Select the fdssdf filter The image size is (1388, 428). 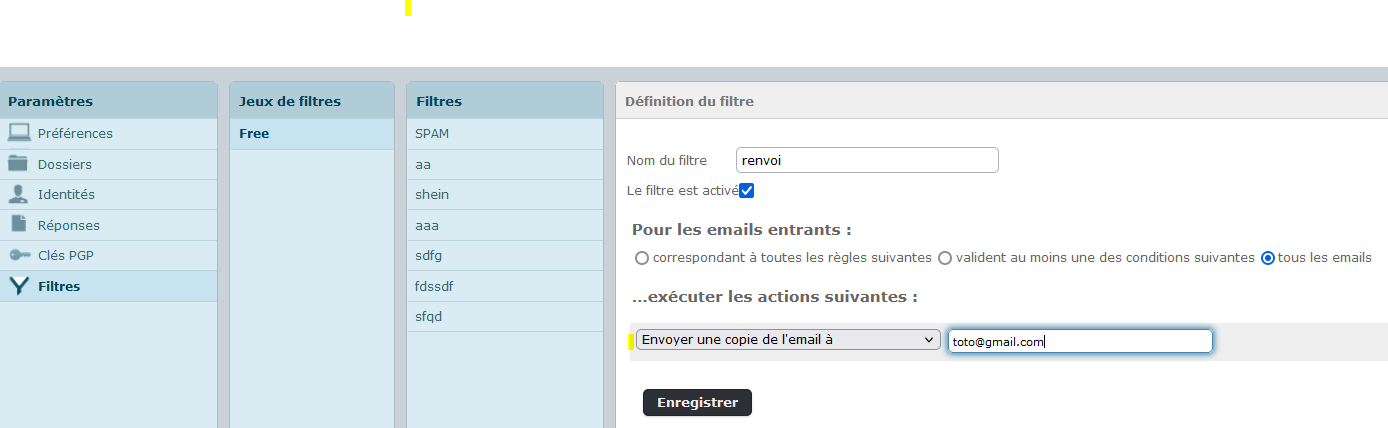(x=505, y=286)
